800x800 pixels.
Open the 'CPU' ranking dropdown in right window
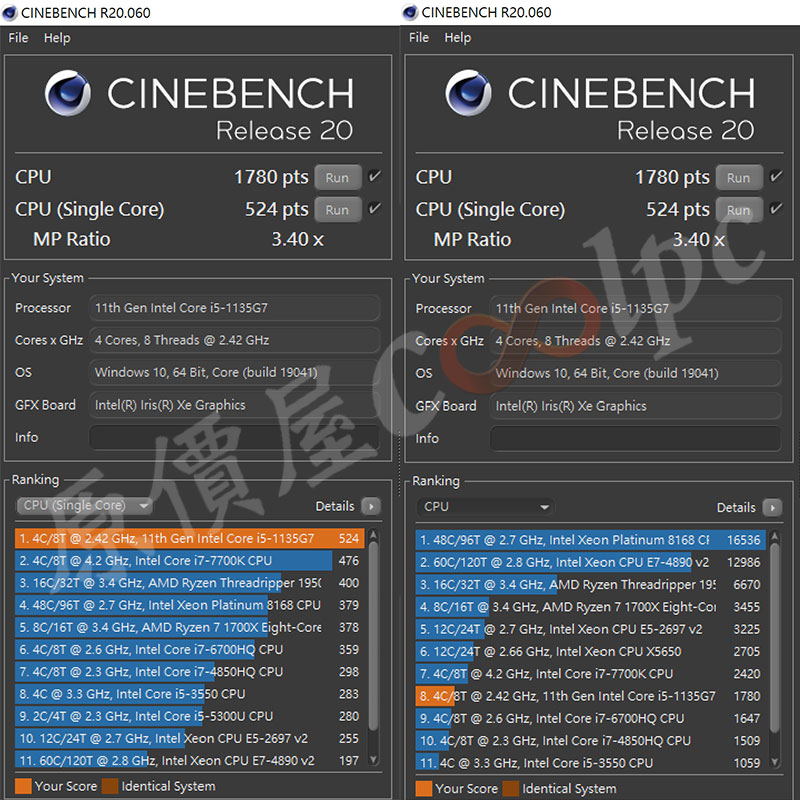[x=485, y=507]
